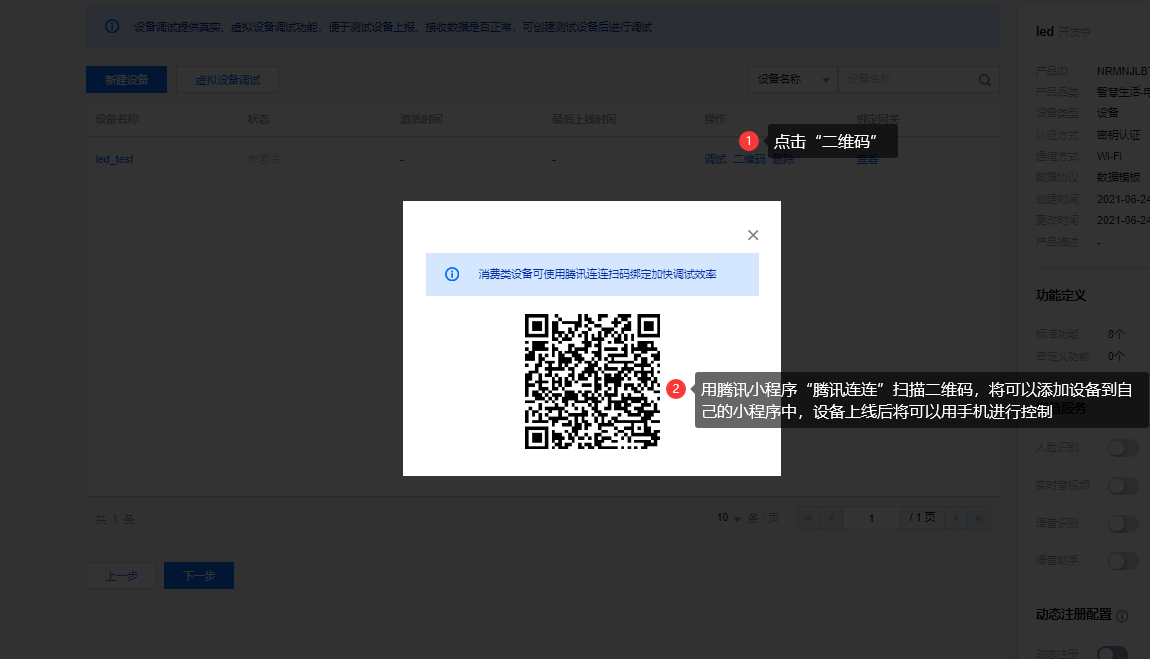Click the 密钥认证 value in product panel
The width and height of the screenshot is (1150, 659).
click(x=1118, y=135)
